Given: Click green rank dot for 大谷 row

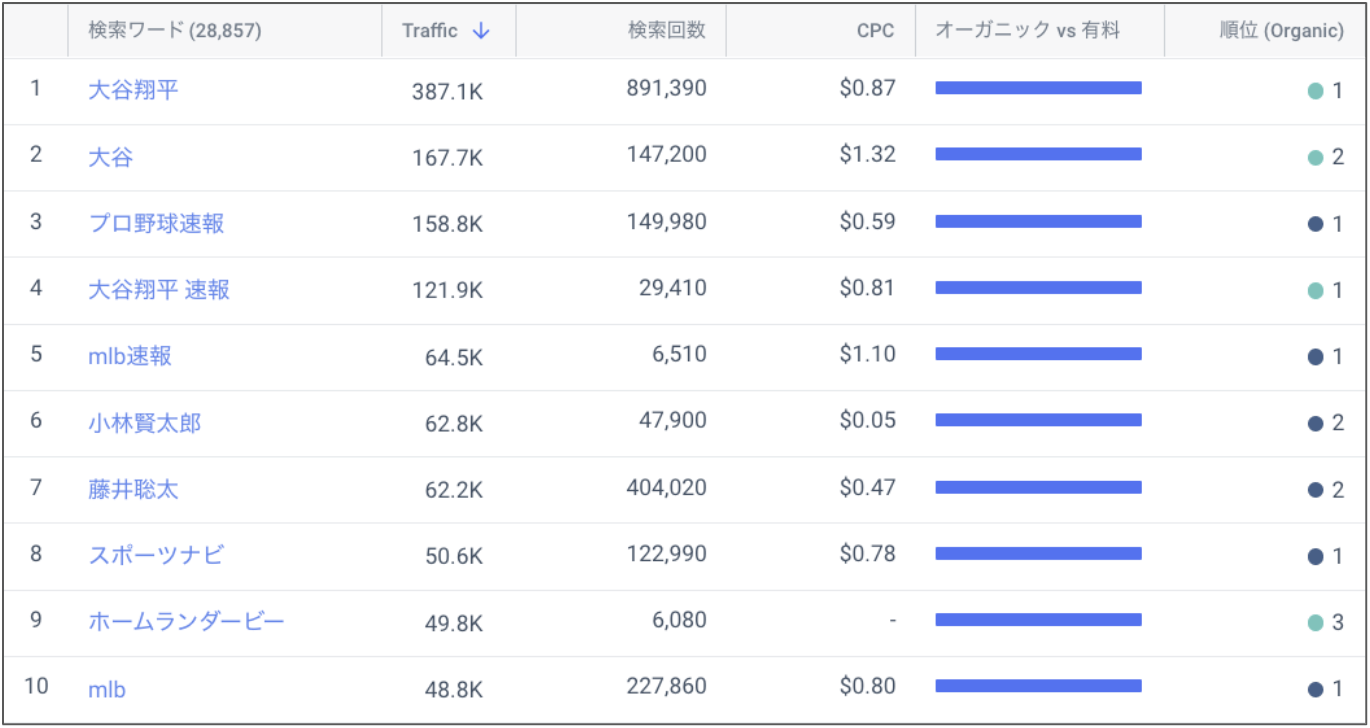Looking at the screenshot, I should 1316,158.
